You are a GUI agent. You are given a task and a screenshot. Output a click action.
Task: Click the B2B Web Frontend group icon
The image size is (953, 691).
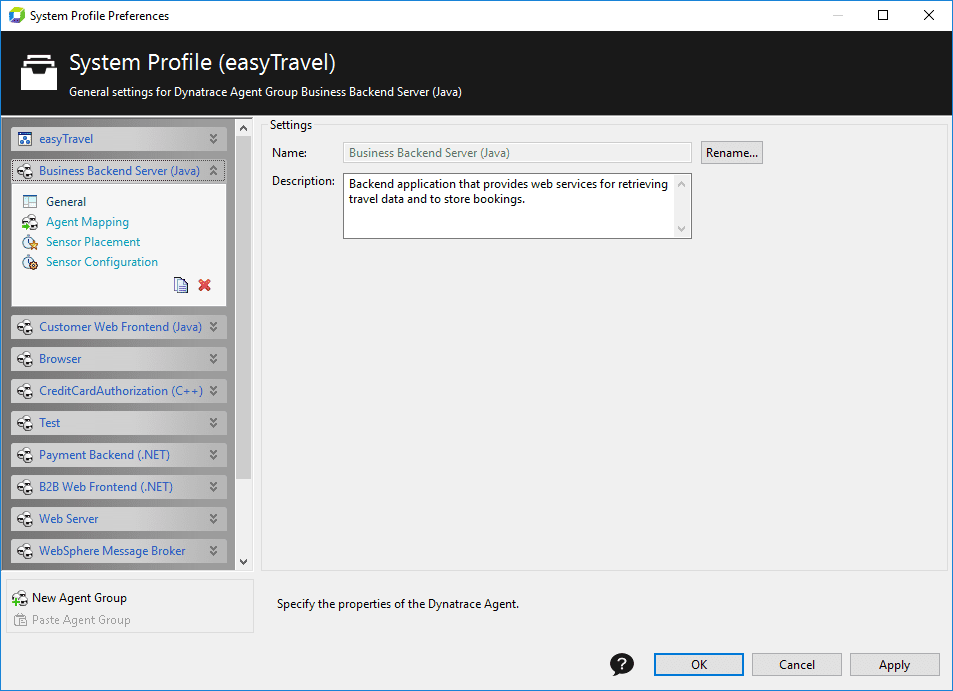coord(25,487)
